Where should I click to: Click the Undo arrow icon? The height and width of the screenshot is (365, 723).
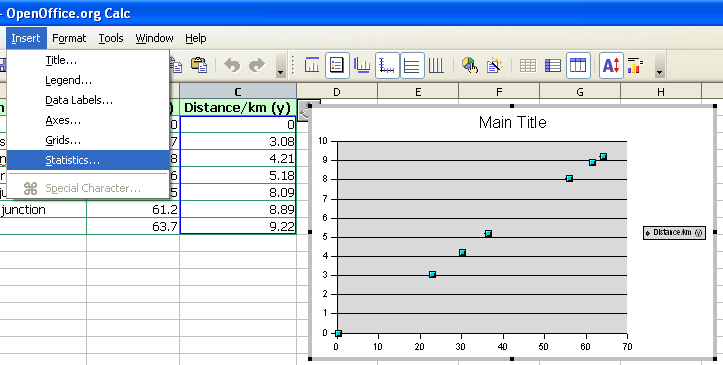(232, 65)
